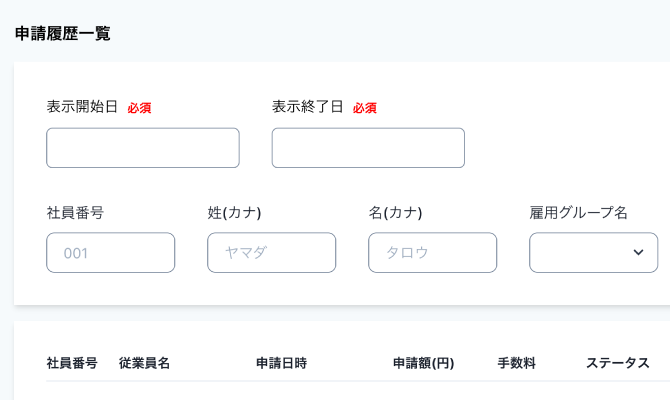Click the 表示開始日 field label
The image size is (670, 400).
[82, 107]
